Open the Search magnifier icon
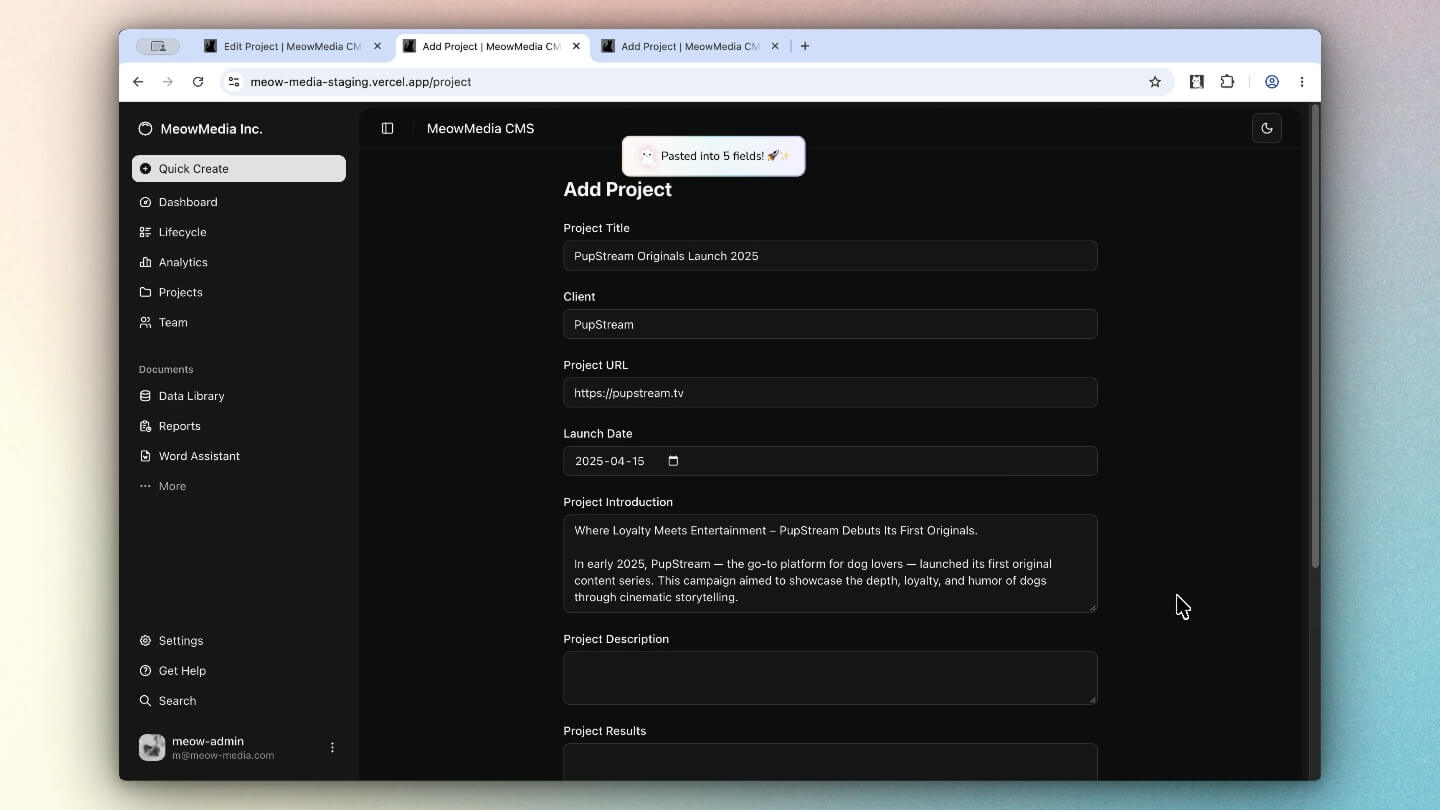This screenshot has width=1440, height=810. [146, 701]
